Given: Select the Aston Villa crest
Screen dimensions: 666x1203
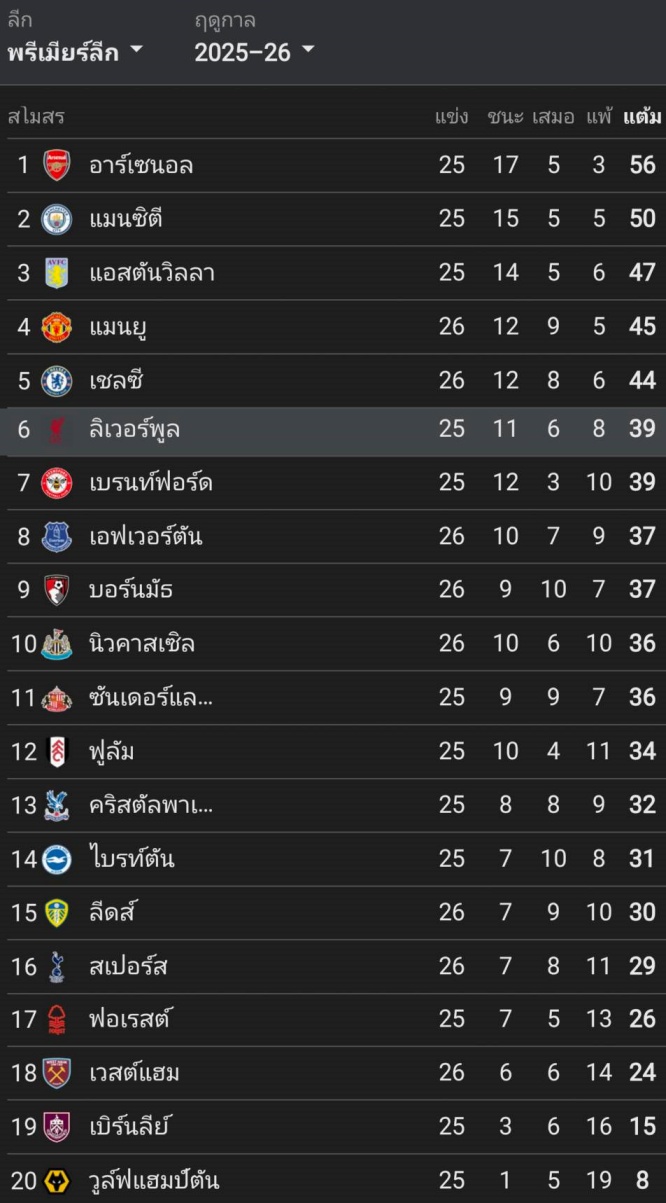Looking at the screenshot, I should tap(57, 273).
